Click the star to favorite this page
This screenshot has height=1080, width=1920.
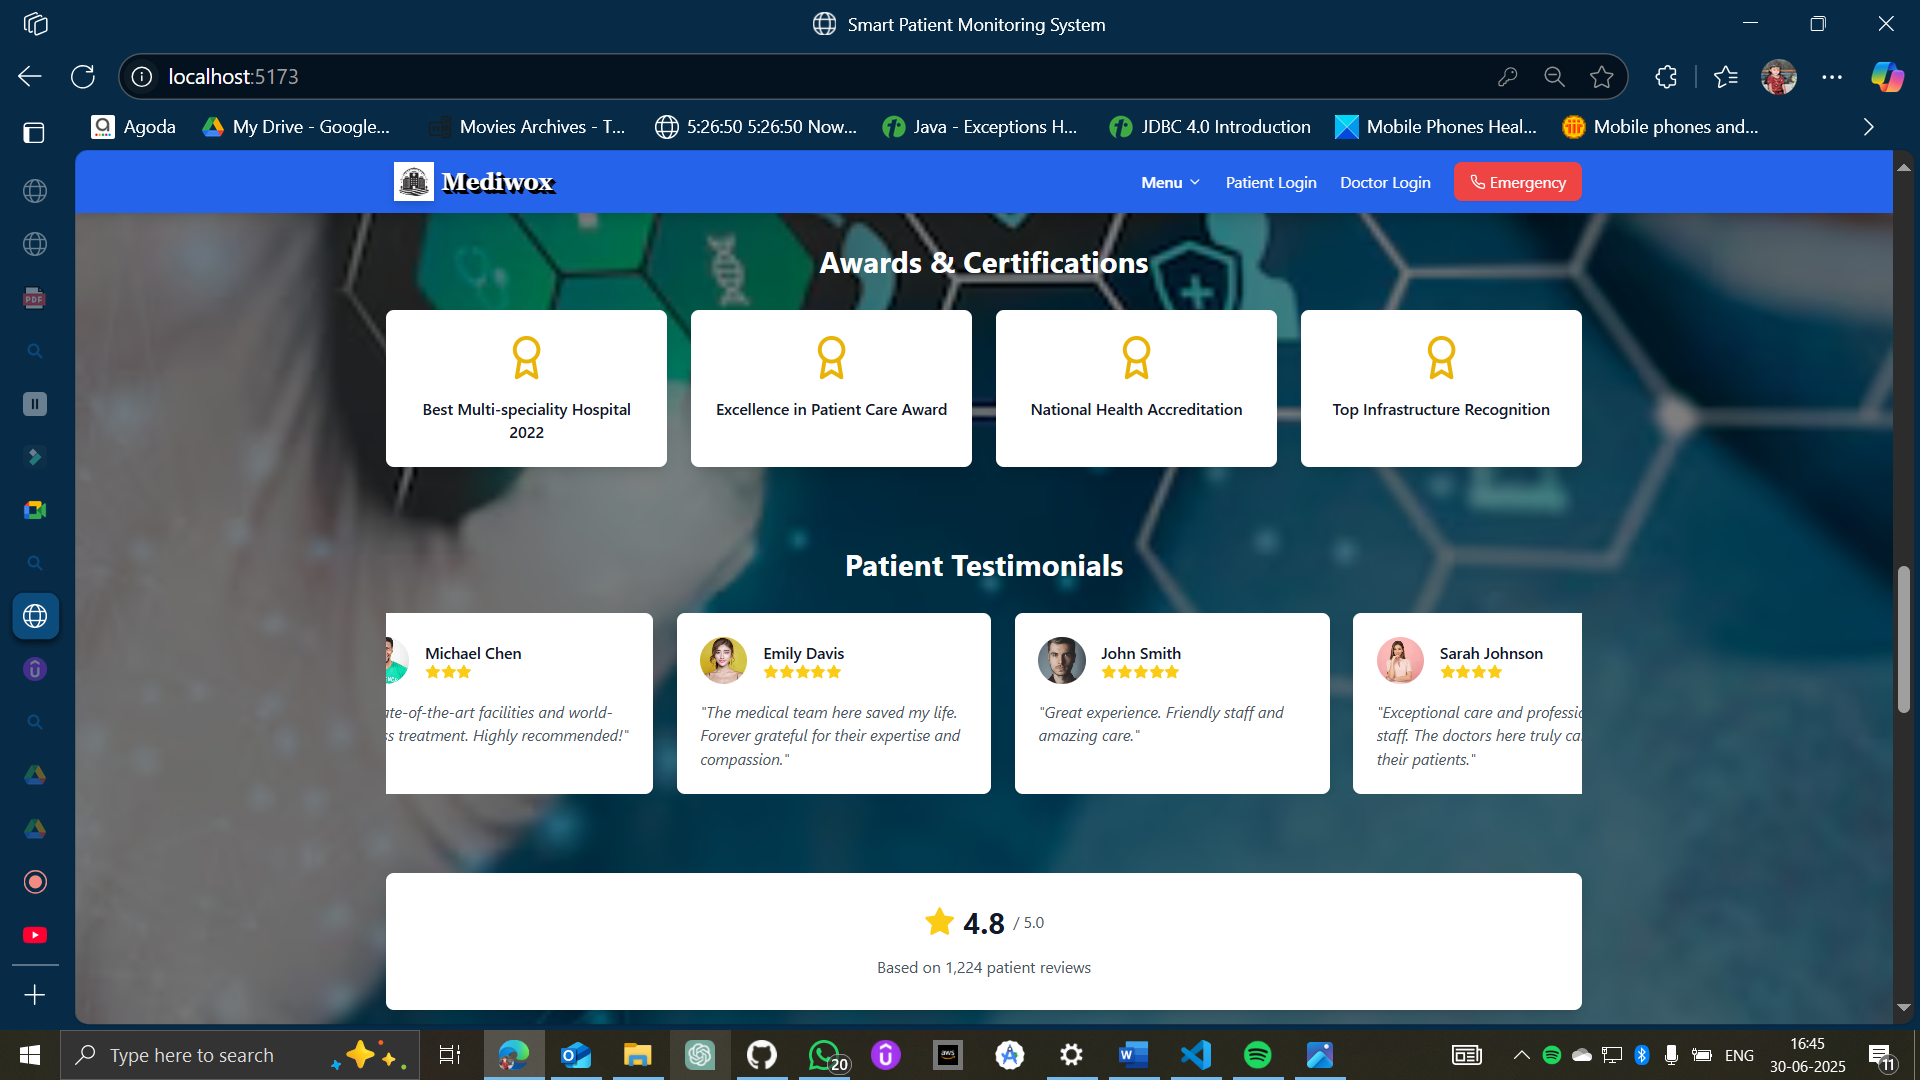coord(1602,77)
